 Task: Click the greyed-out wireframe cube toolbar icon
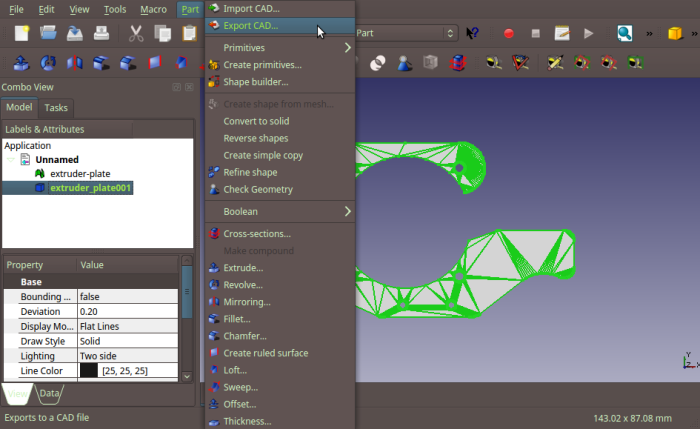430,62
